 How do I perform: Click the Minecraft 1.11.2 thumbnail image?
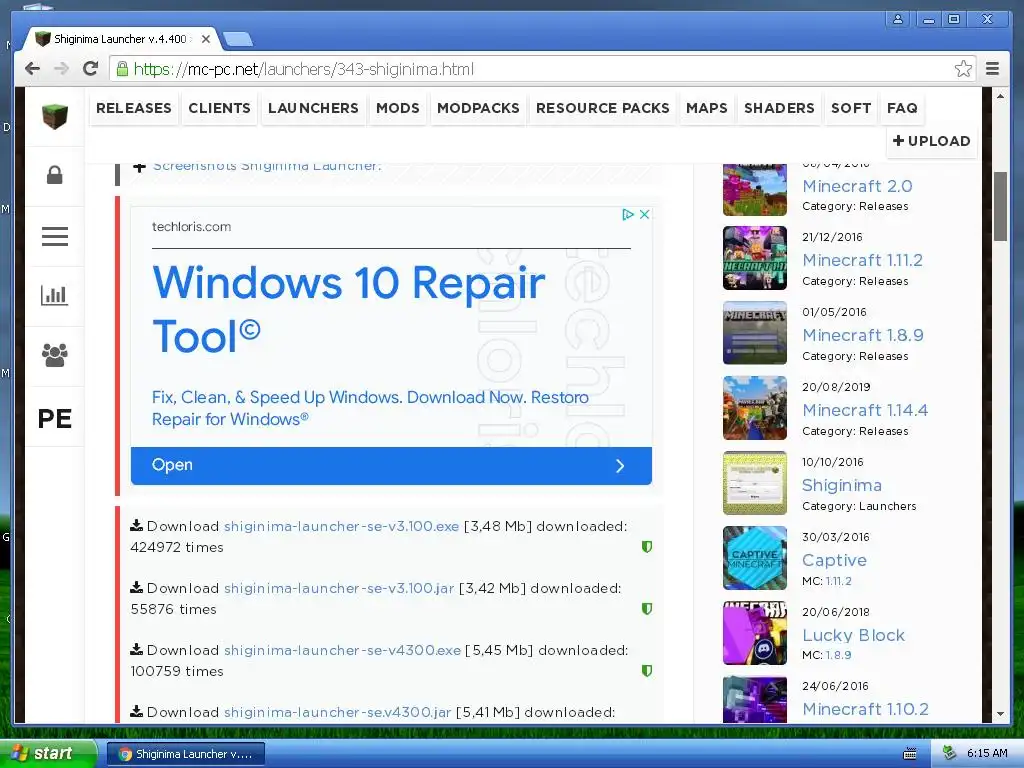pyautogui.click(x=754, y=258)
